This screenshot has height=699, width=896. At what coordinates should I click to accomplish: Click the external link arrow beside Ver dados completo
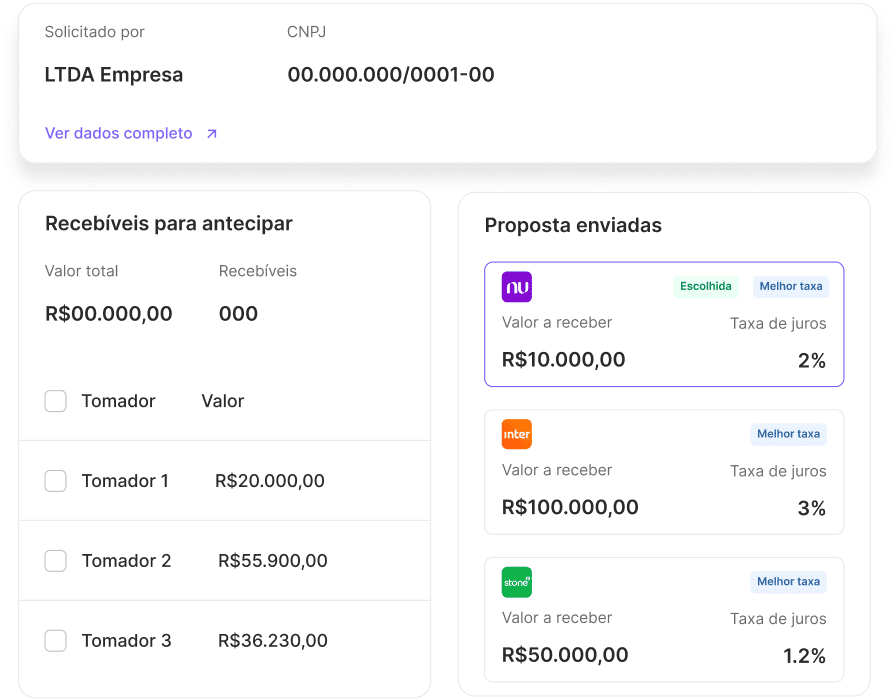point(211,132)
